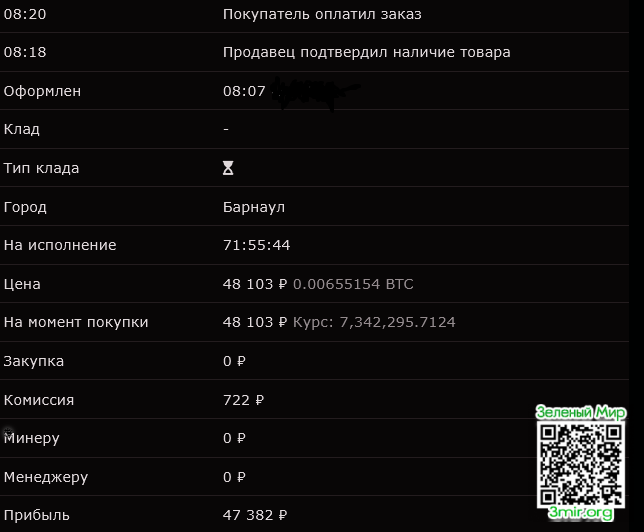Image resolution: width=644 pixels, height=532 pixels.
Task: Click the Зеленый Мир watermark title
Action: coord(580,412)
